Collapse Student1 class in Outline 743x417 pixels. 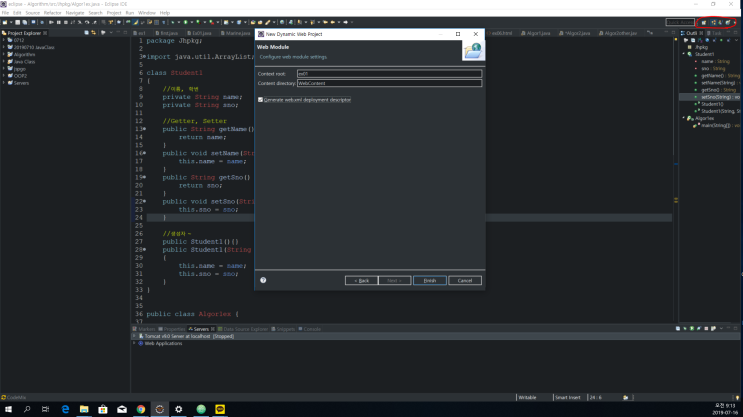click(x=684, y=54)
